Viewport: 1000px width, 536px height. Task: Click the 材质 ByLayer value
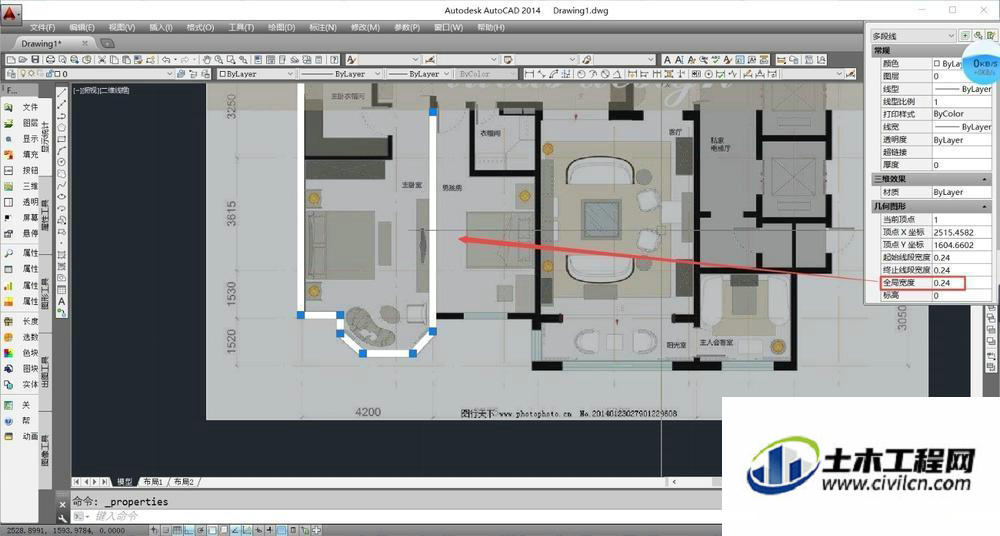click(962, 192)
